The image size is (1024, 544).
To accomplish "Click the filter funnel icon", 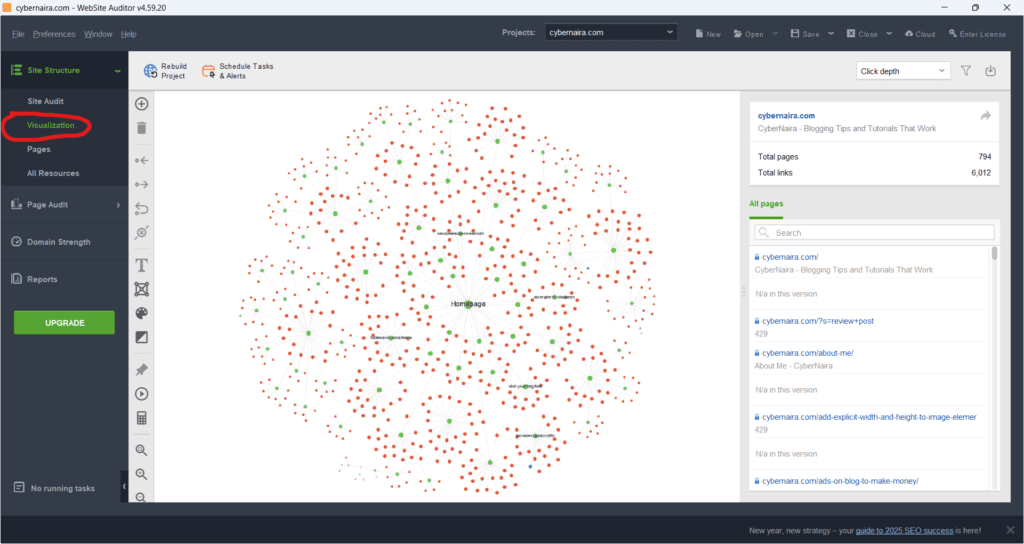I will 966,71.
